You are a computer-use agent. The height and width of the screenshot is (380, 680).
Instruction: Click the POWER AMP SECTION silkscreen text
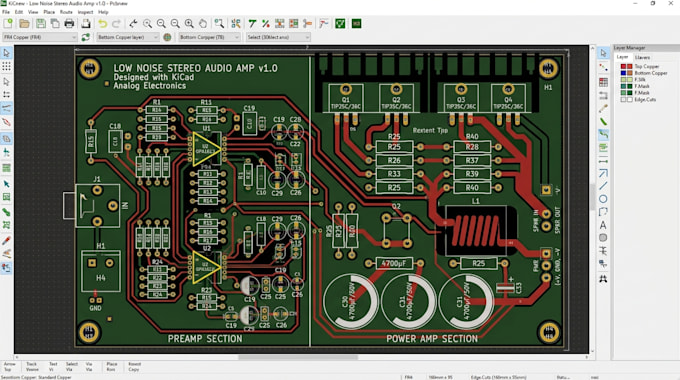click(432, 339)
